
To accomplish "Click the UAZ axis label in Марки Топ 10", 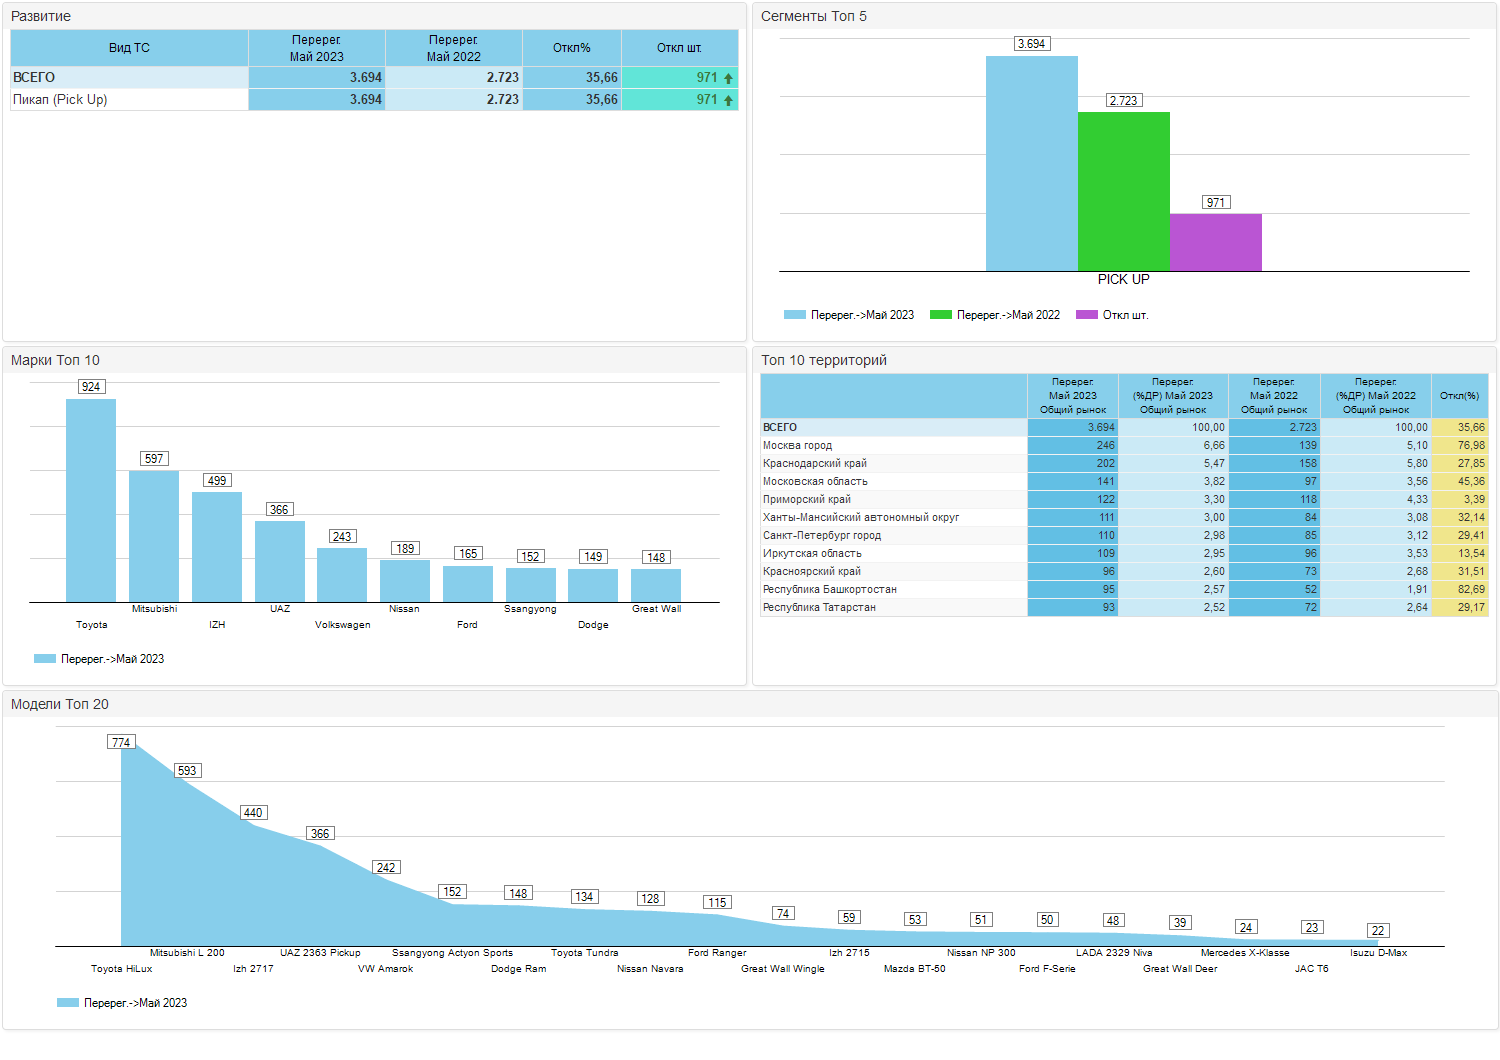I will 280,609.
